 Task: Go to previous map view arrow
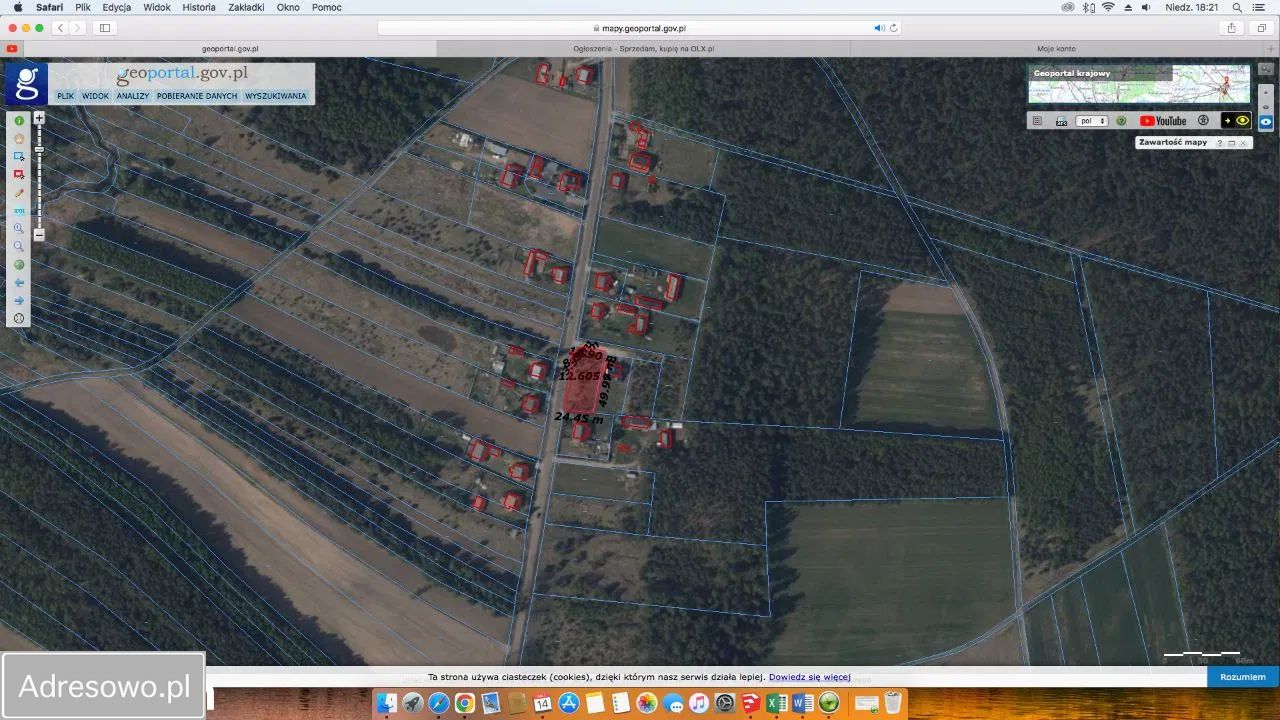tap(19, 283)
